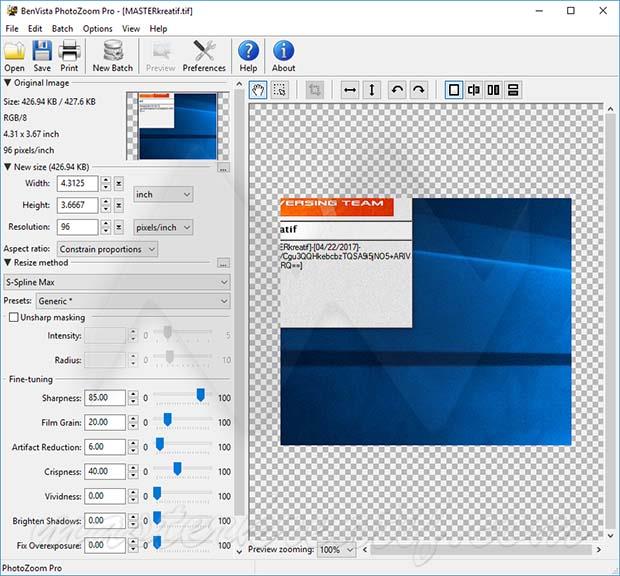Screen dimensions: 620x576
Task: Open New size options ellipsis button
Action: click(x=223, y=168)
